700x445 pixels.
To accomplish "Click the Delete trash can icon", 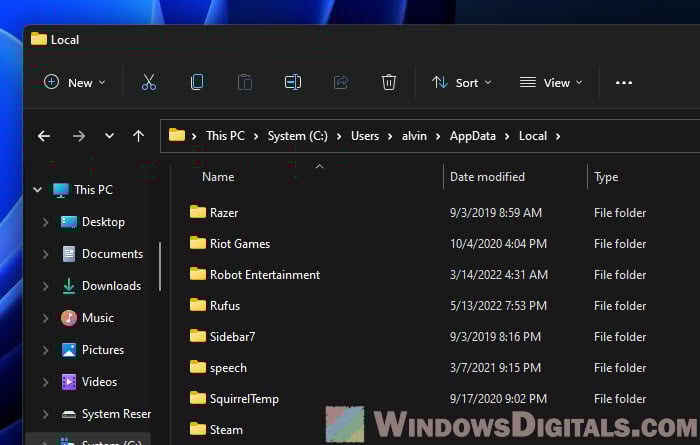I will point(388,83).
